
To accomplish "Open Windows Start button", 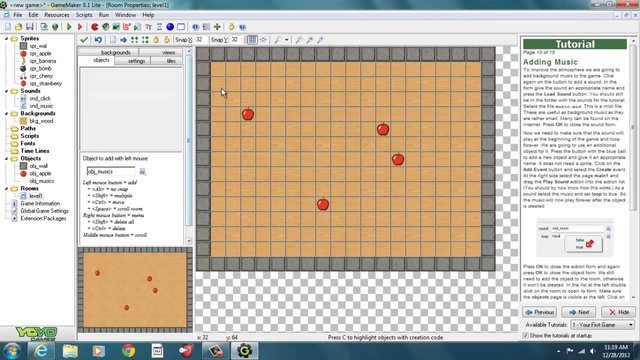I will click(x=11, y=351).
